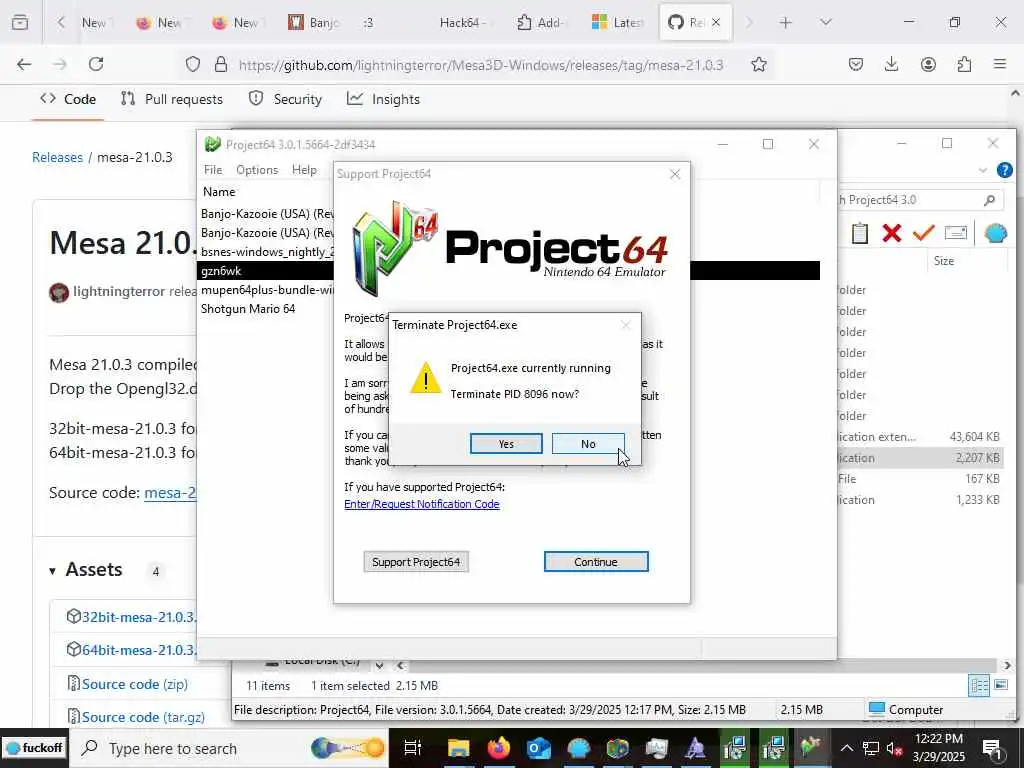Go back with the browser back arrow
Screen dimensions: 1024x768
tap(24, 64)
